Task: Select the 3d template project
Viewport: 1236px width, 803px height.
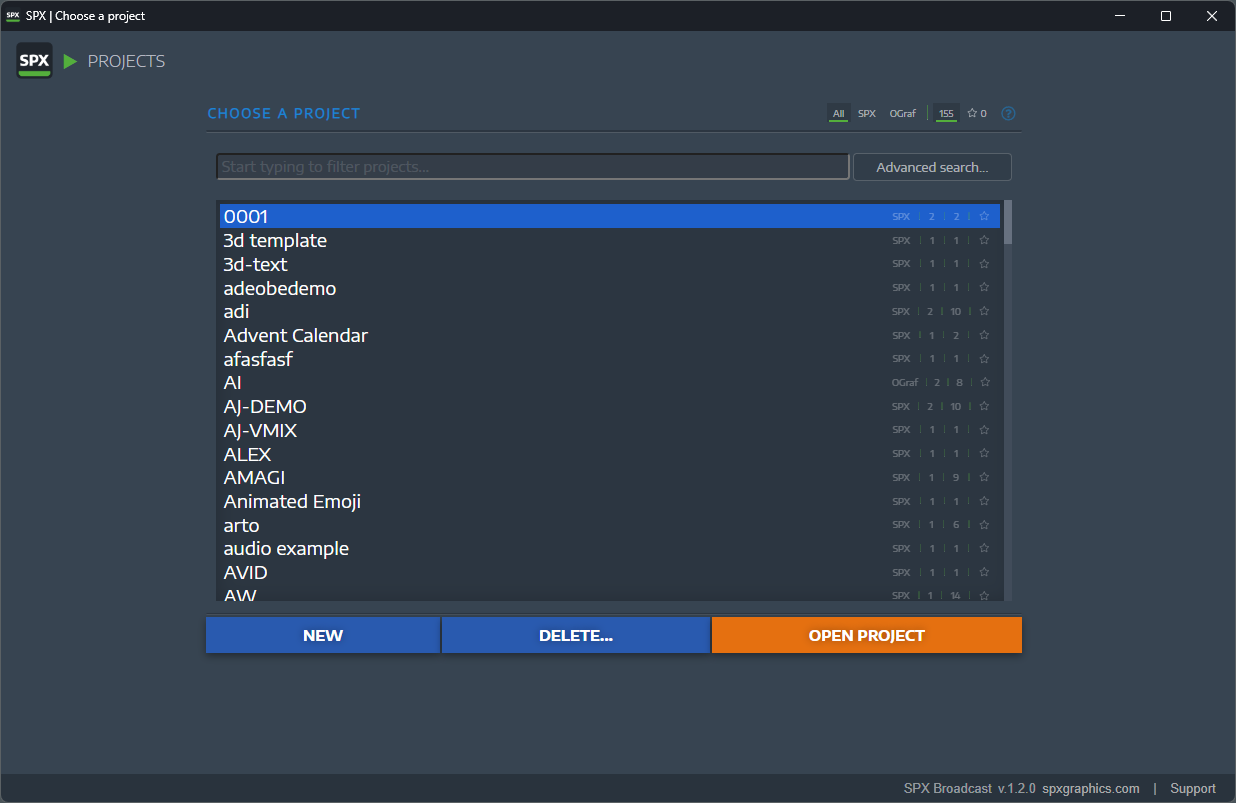Action: (610, 240)
